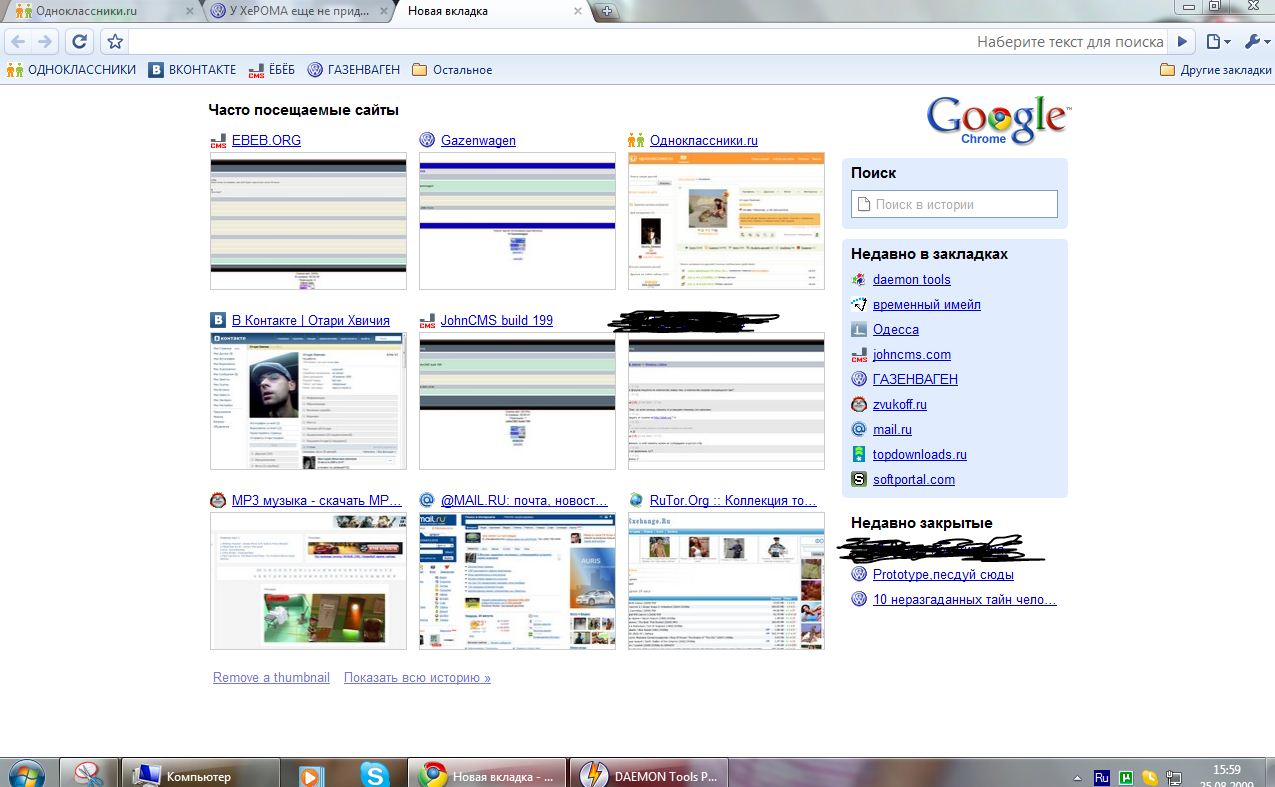Open the ЁБЁБ bookmark
Screen dimensions: 1275x787
(272, 70)
